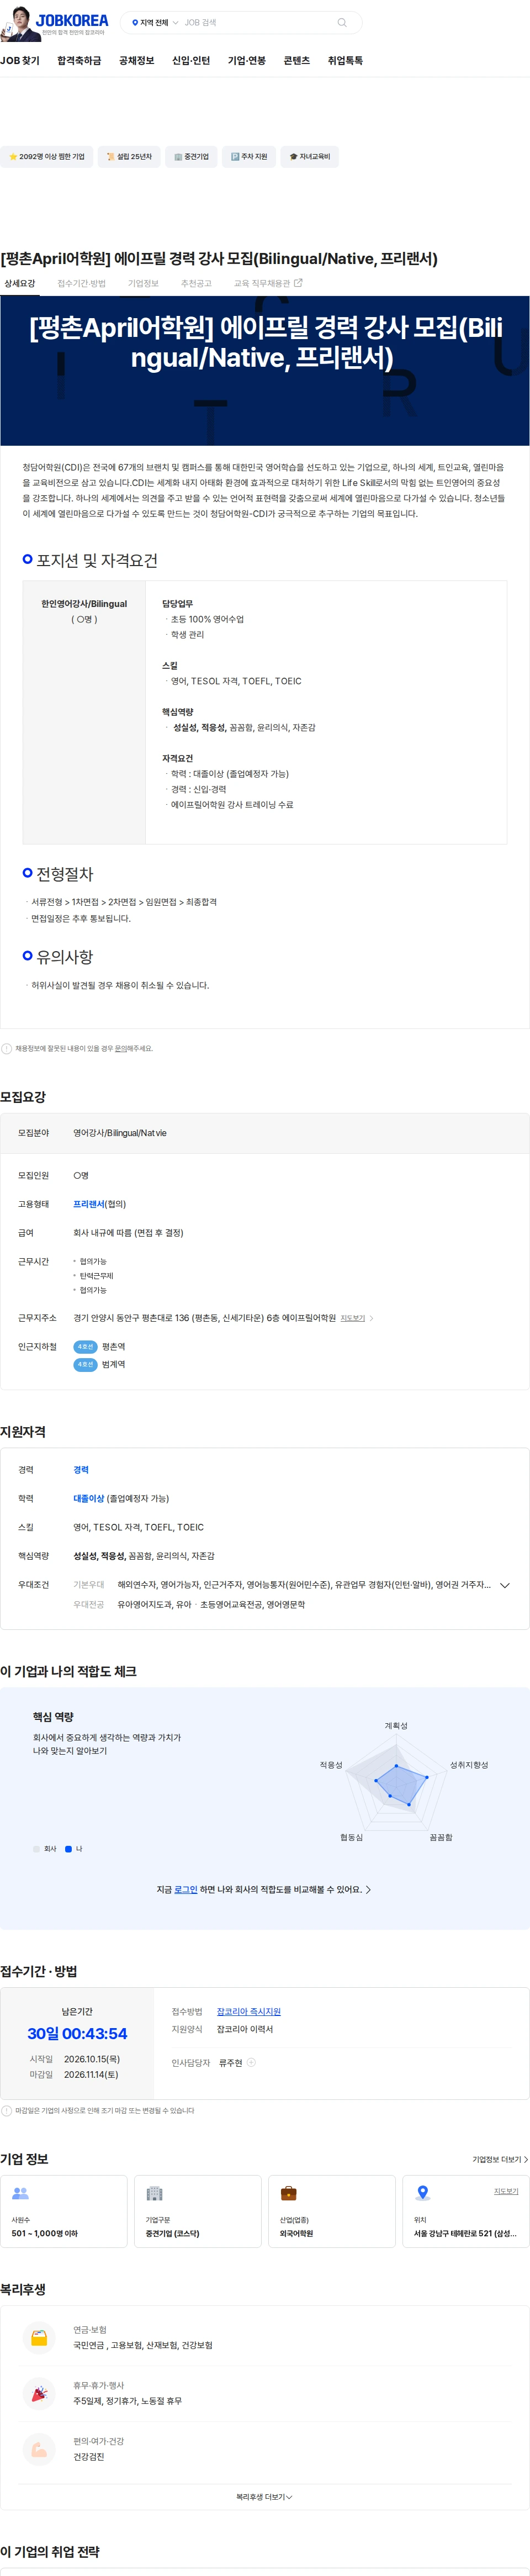
Task: Open 지도보기 in the 위치 card
Action: coord(506,2191)
